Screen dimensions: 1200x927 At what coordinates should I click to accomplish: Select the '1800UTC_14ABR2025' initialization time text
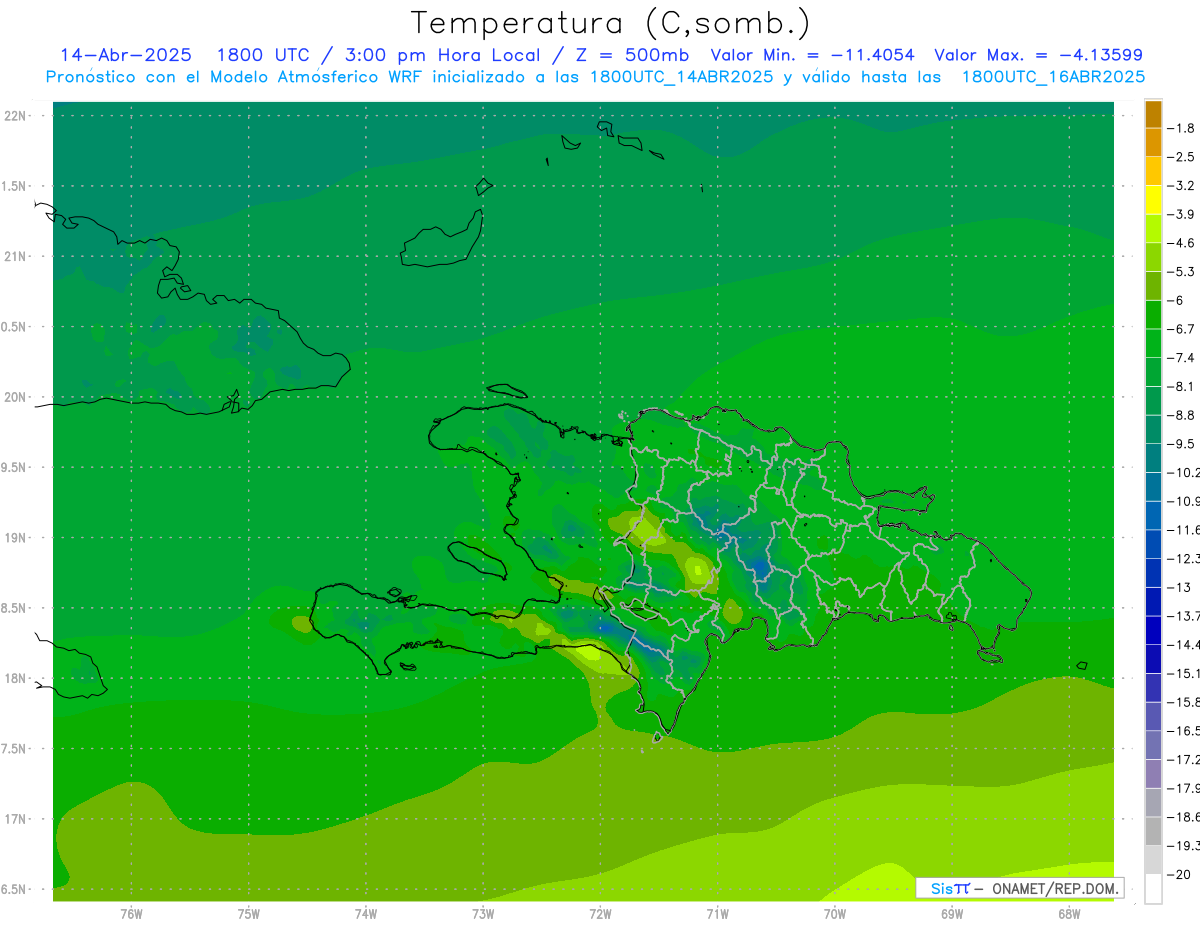(x=682, y=77)
